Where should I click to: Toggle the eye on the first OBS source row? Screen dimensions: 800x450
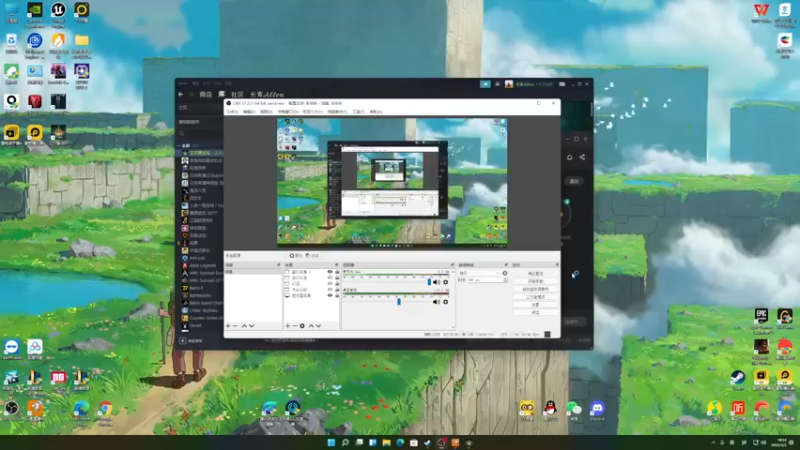(330, 272)
